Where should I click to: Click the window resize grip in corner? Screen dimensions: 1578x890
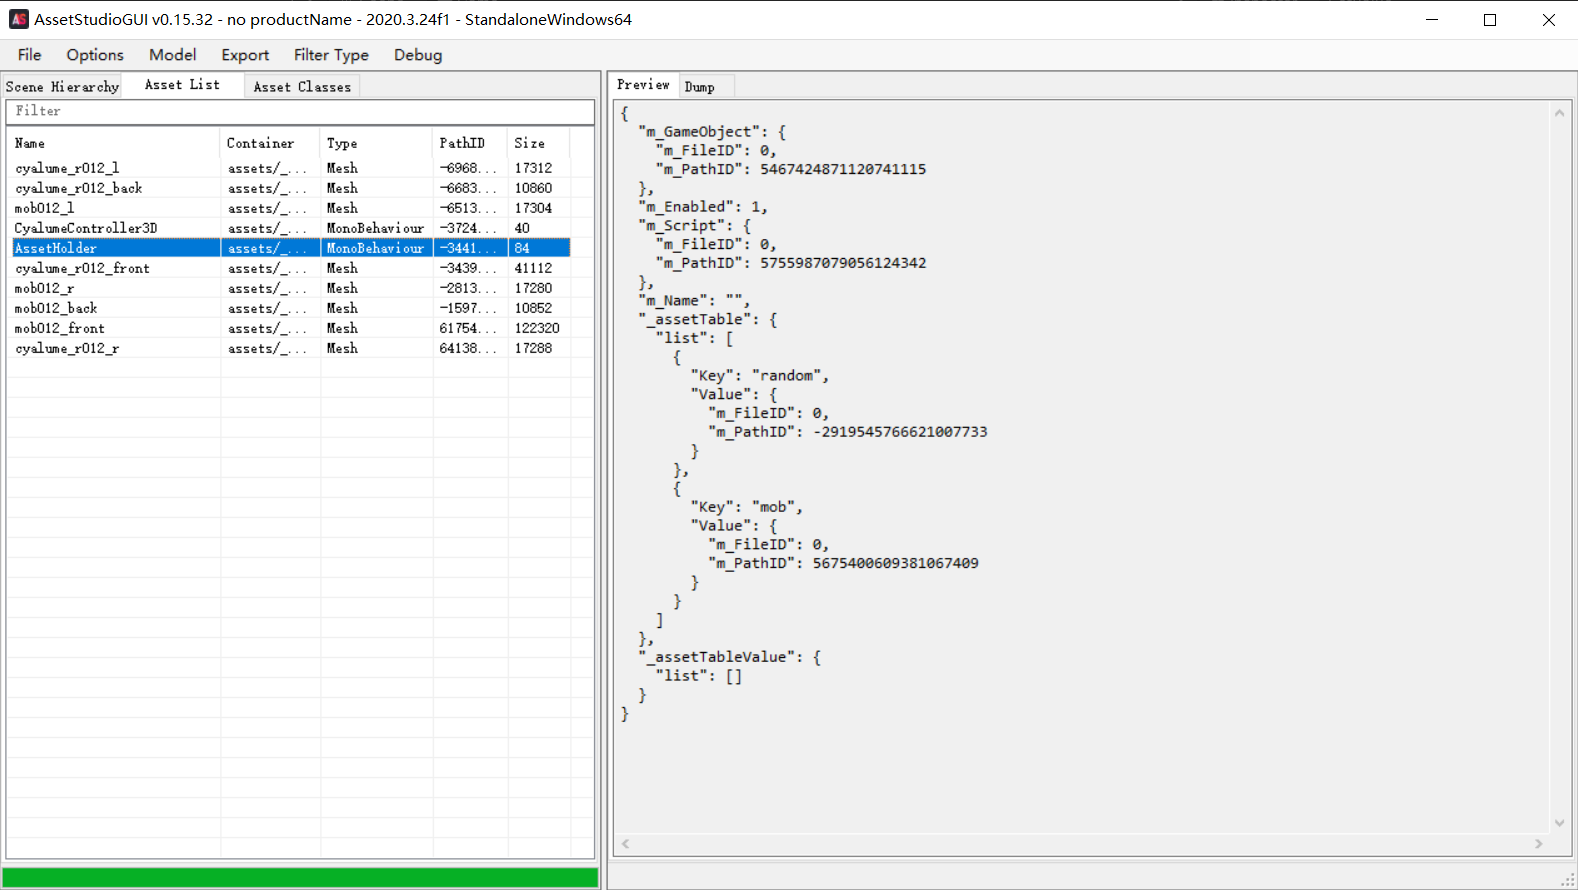click(x=1568, y=880)
